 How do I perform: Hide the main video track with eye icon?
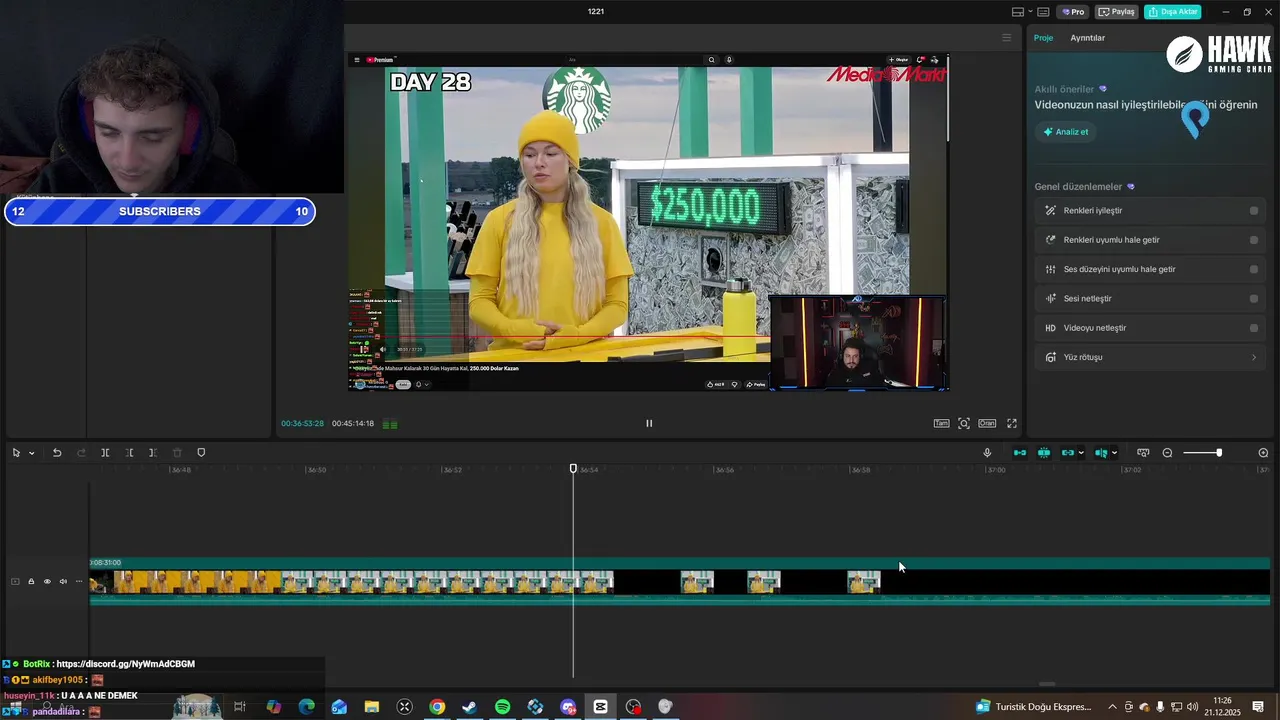47,581
